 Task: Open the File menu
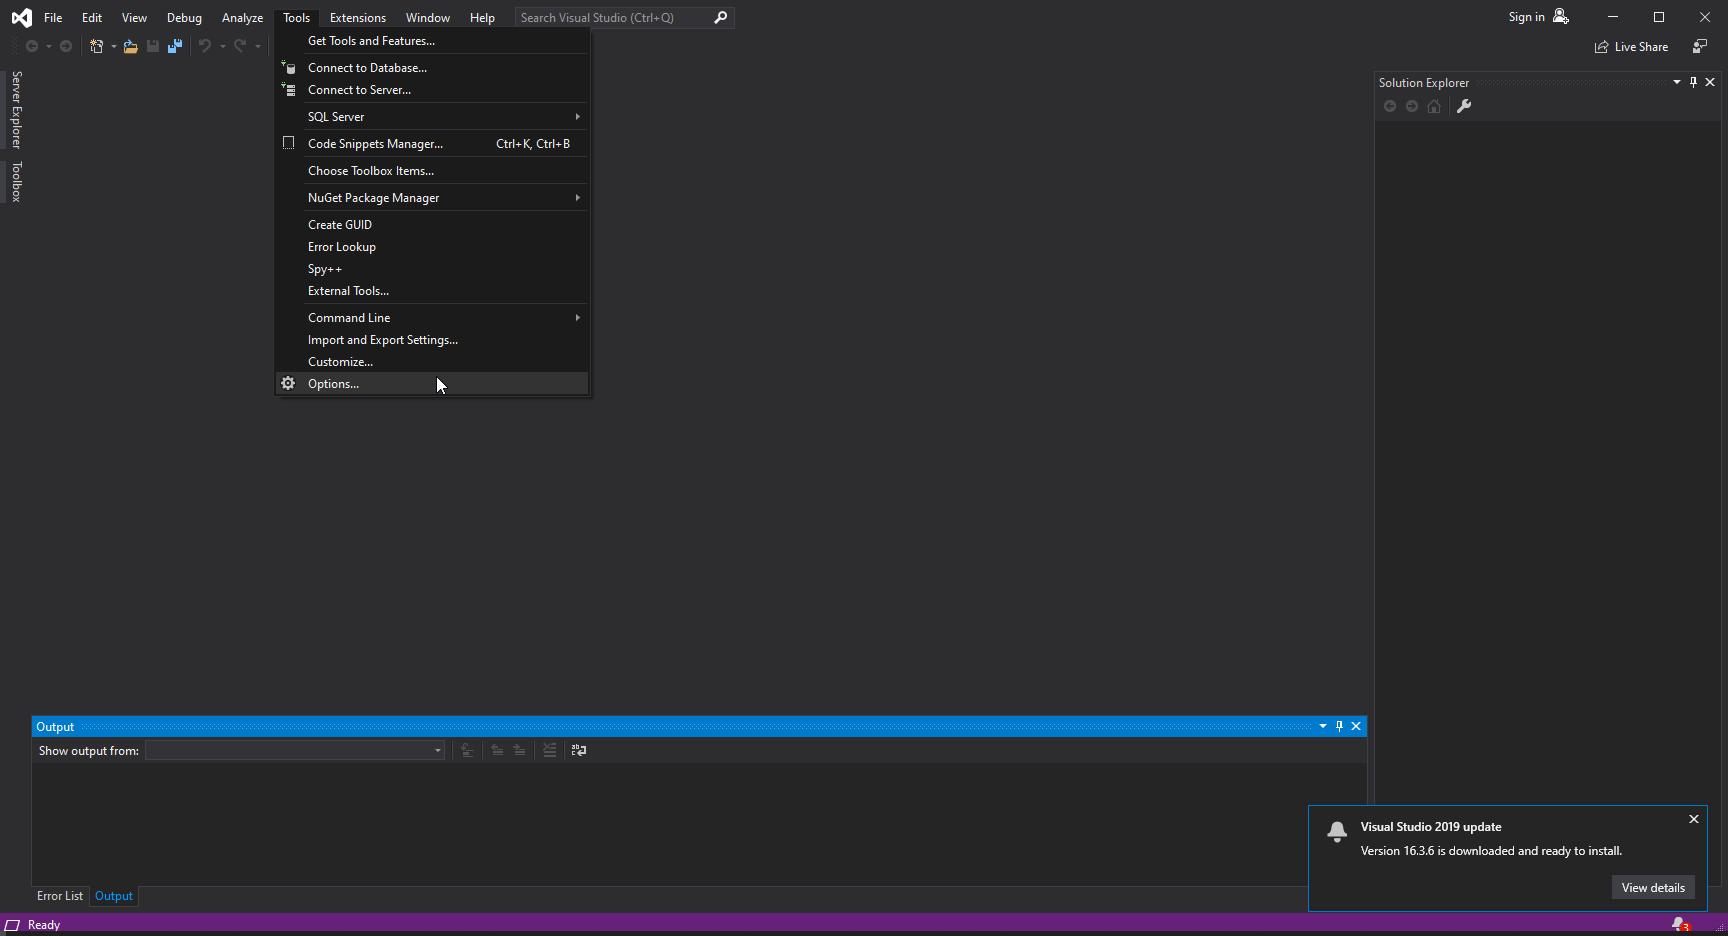pos(53,18)
